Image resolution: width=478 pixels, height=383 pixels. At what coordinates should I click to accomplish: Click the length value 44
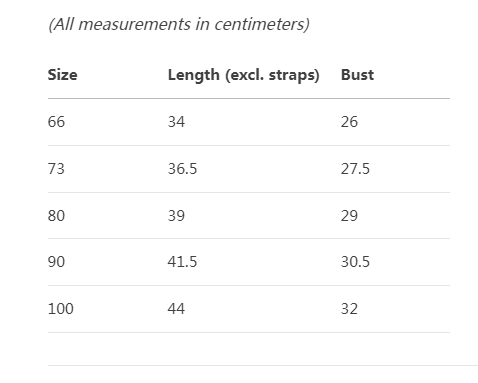pyautogui.click(x=176, y=309)
